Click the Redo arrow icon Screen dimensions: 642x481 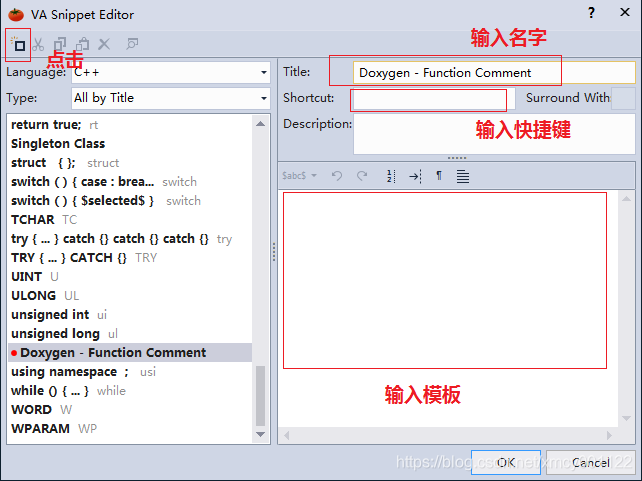coord(362,176)
